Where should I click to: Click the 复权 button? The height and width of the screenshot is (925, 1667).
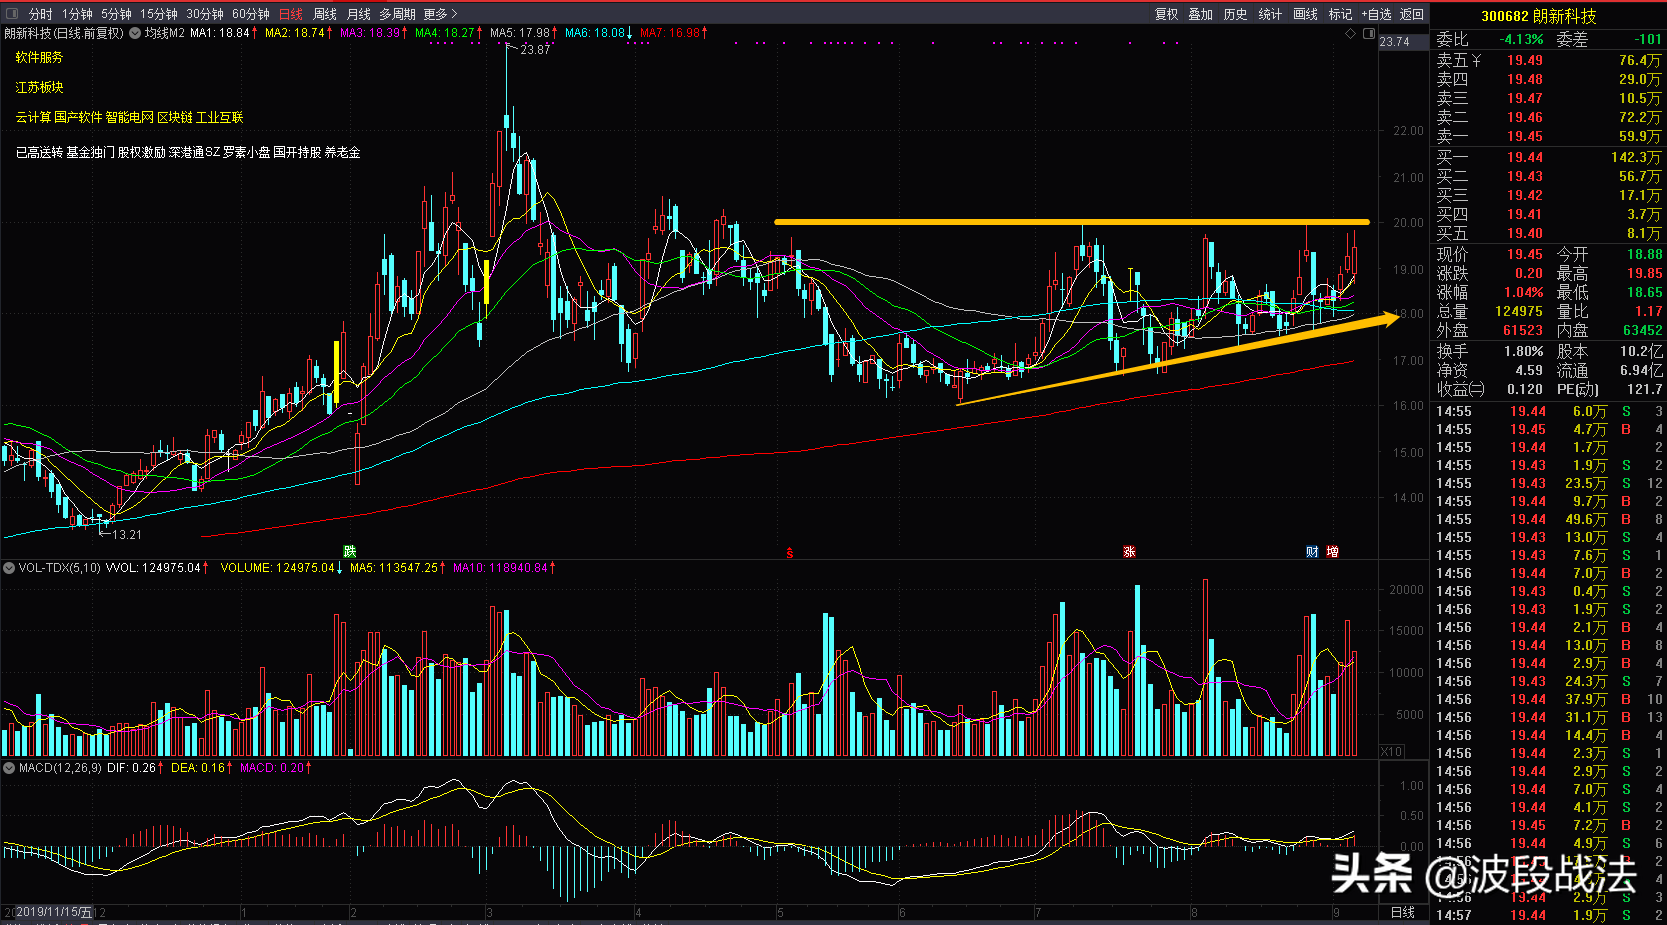[1166, 14]
